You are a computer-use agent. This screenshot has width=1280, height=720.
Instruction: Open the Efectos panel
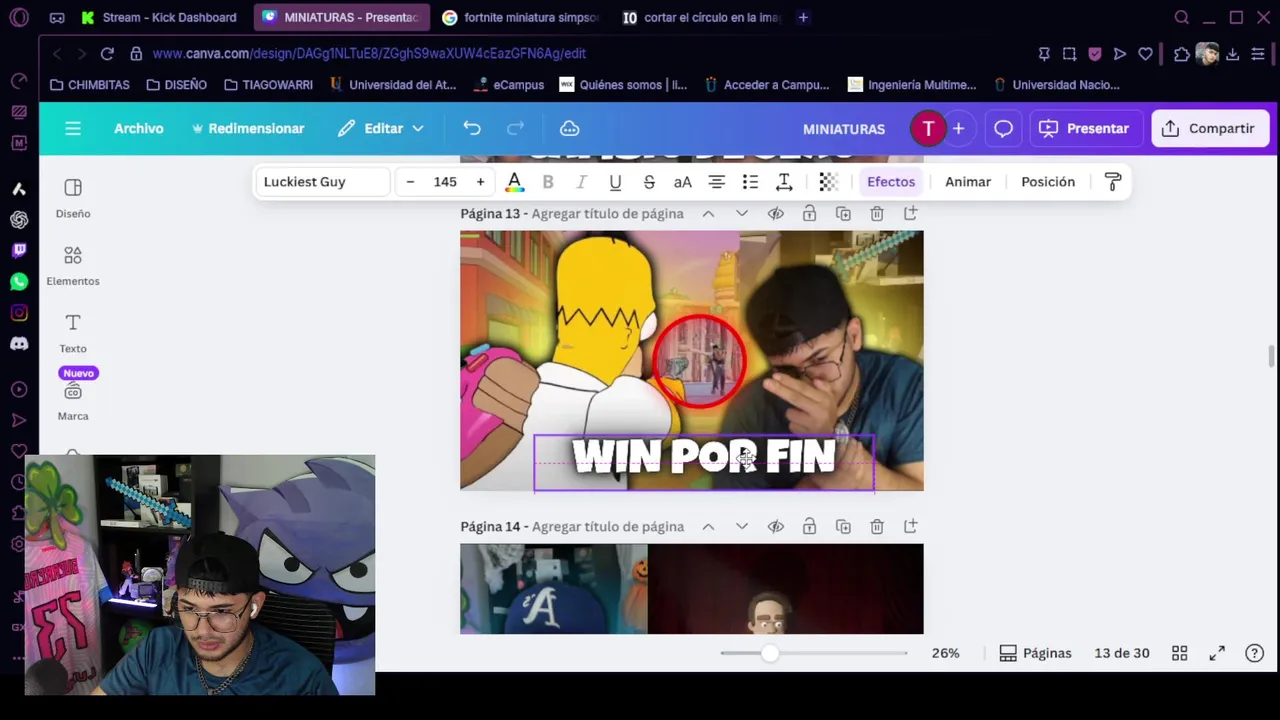pos(891,182)
